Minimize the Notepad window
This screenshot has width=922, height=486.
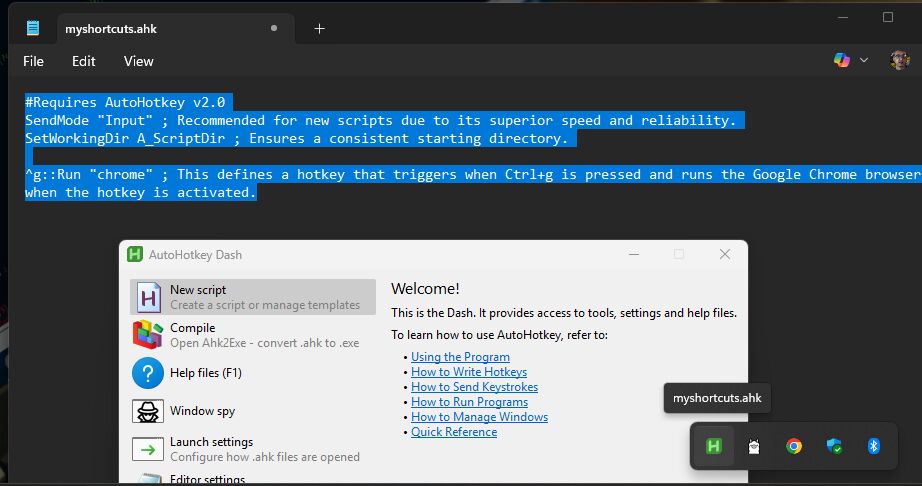[843, 18]
